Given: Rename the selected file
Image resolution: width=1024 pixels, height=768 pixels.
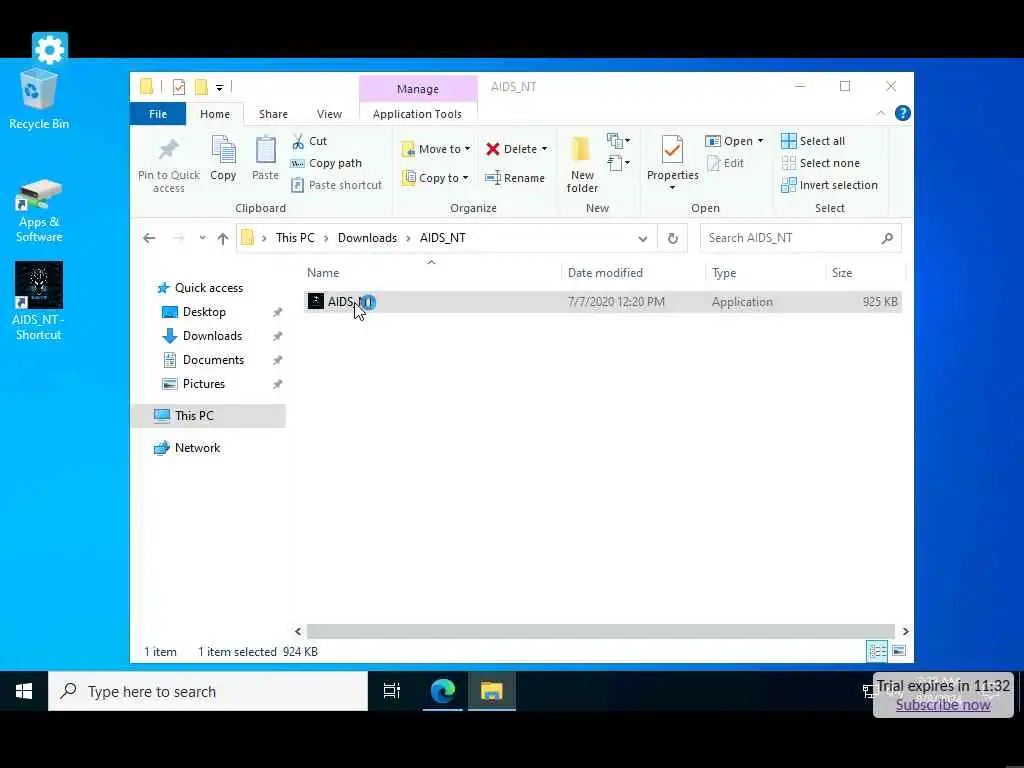Looking at the screenshot, I should point(515,178).
